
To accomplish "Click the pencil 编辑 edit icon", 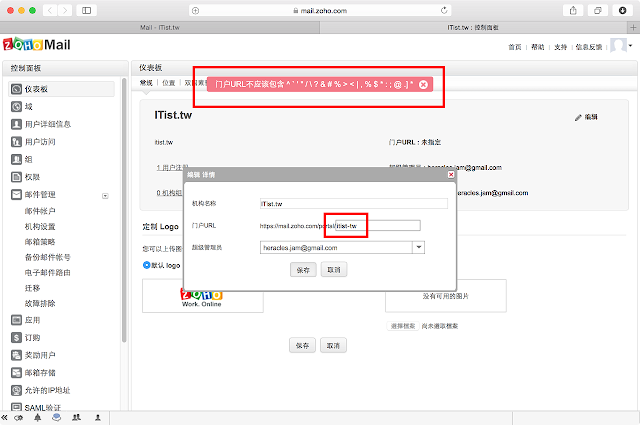I will [586, 117].
